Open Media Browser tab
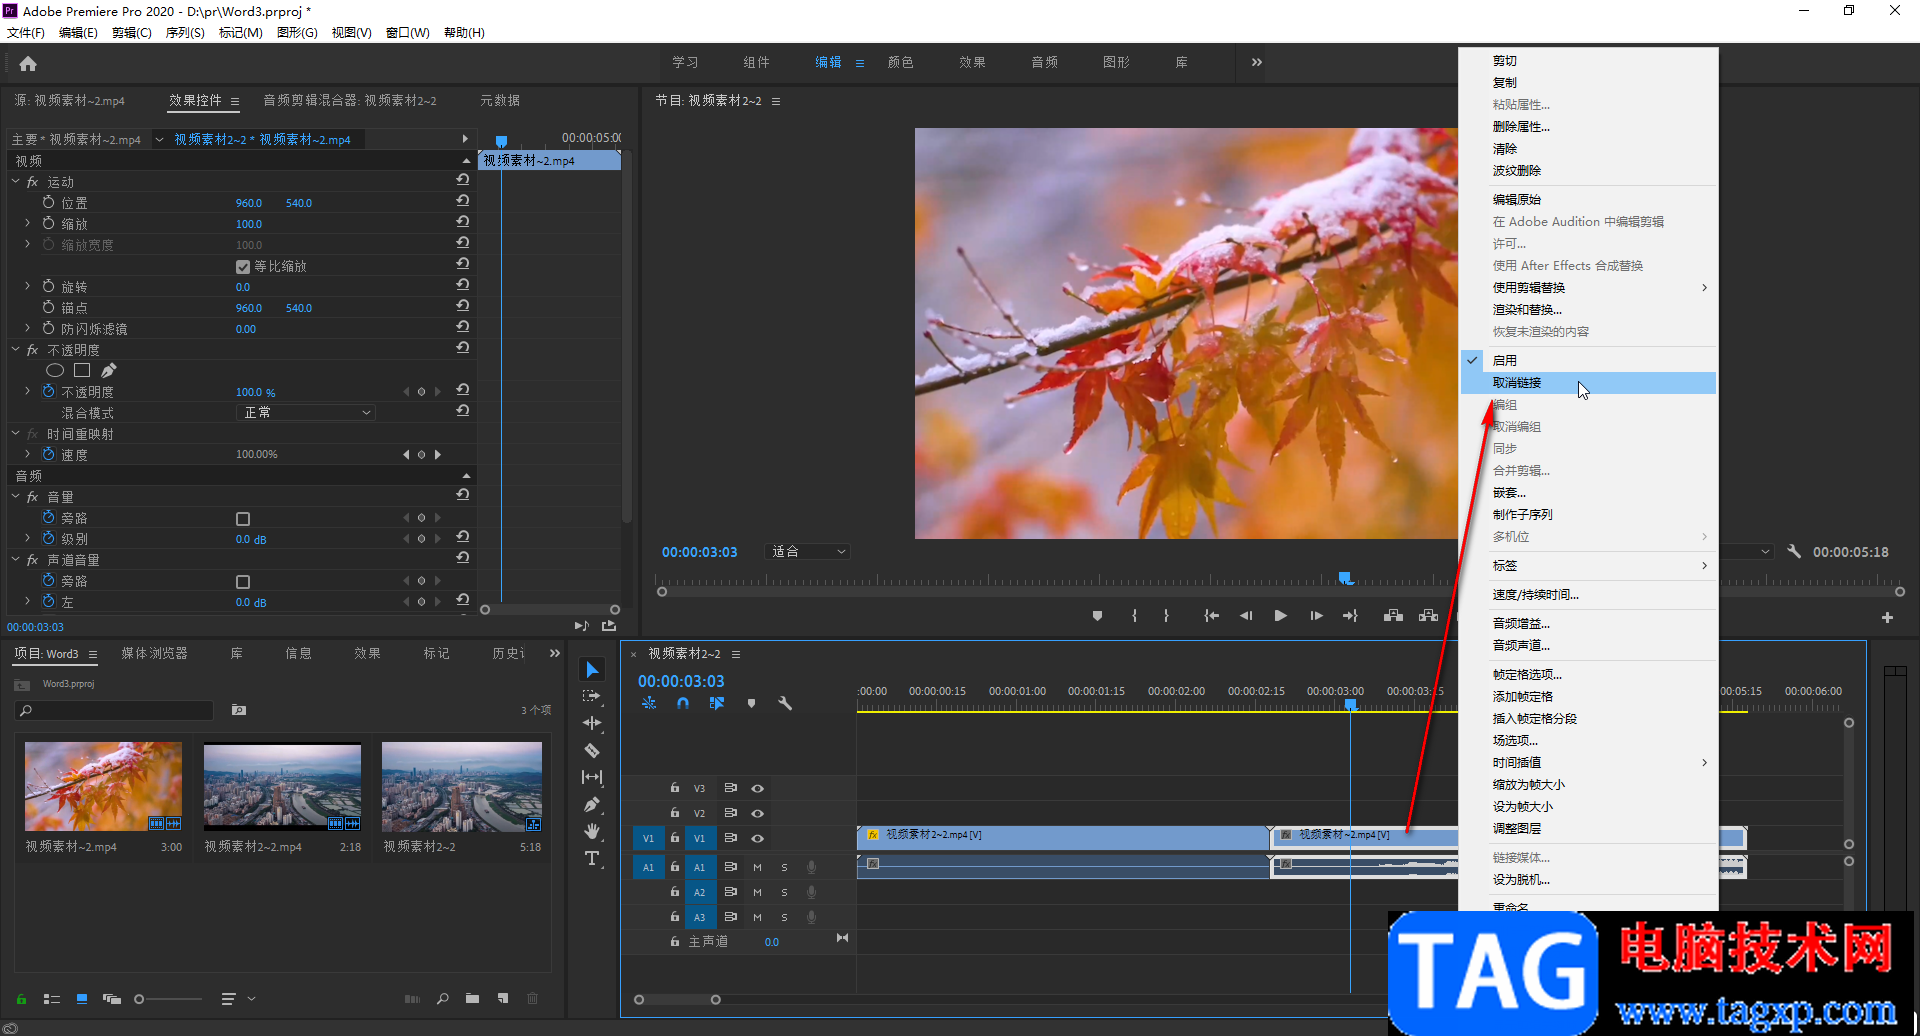Viewport: 1920px width, 1036px height. click(154, 653)
